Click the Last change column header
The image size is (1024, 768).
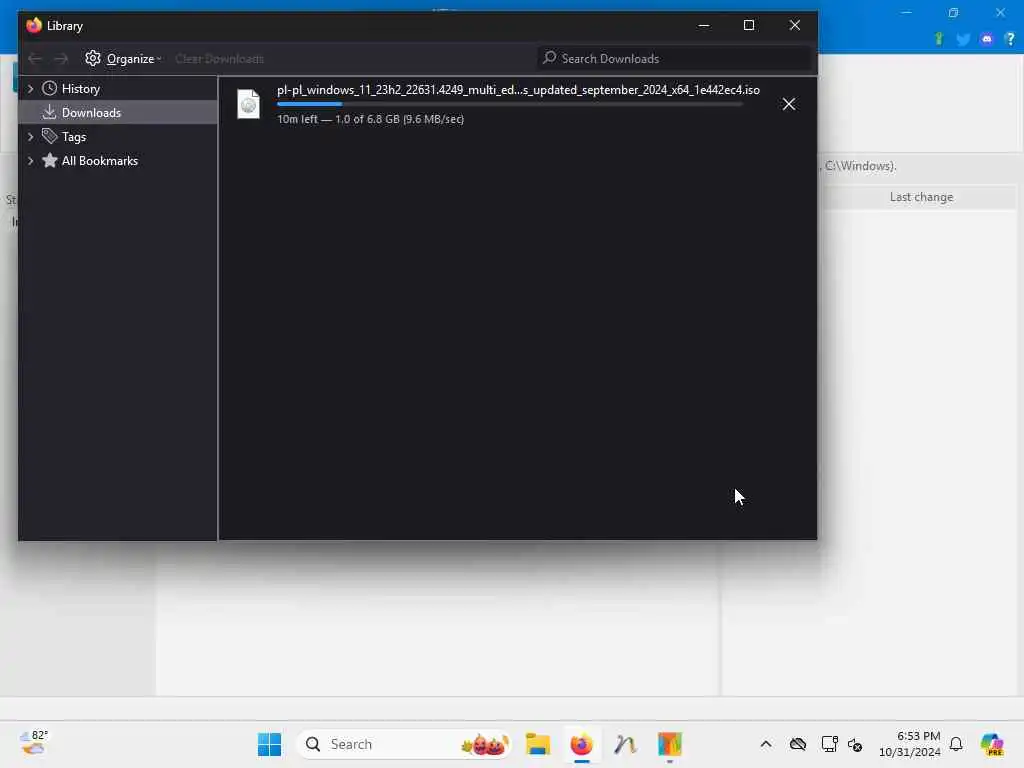pyautogui.click(x=921, y=197)
